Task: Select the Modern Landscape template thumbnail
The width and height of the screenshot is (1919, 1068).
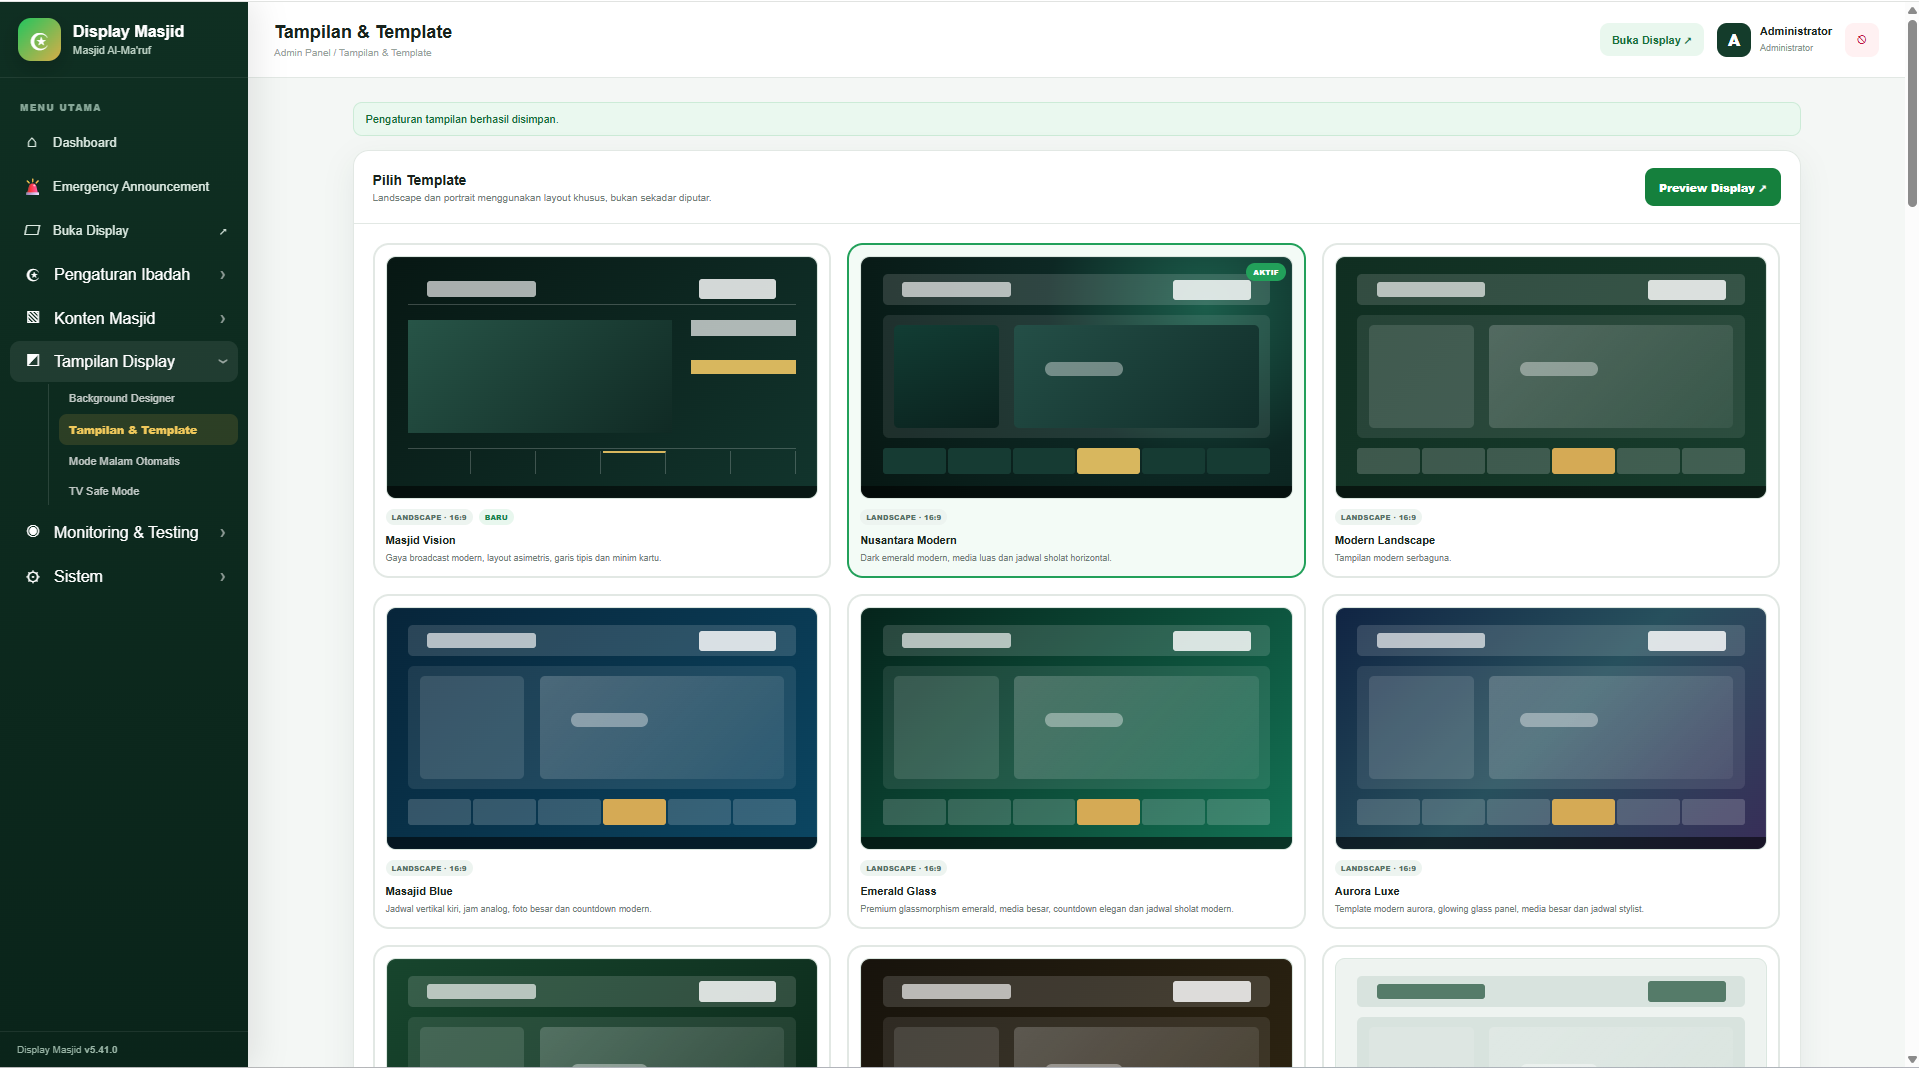Action: (x=1550, y=377)
